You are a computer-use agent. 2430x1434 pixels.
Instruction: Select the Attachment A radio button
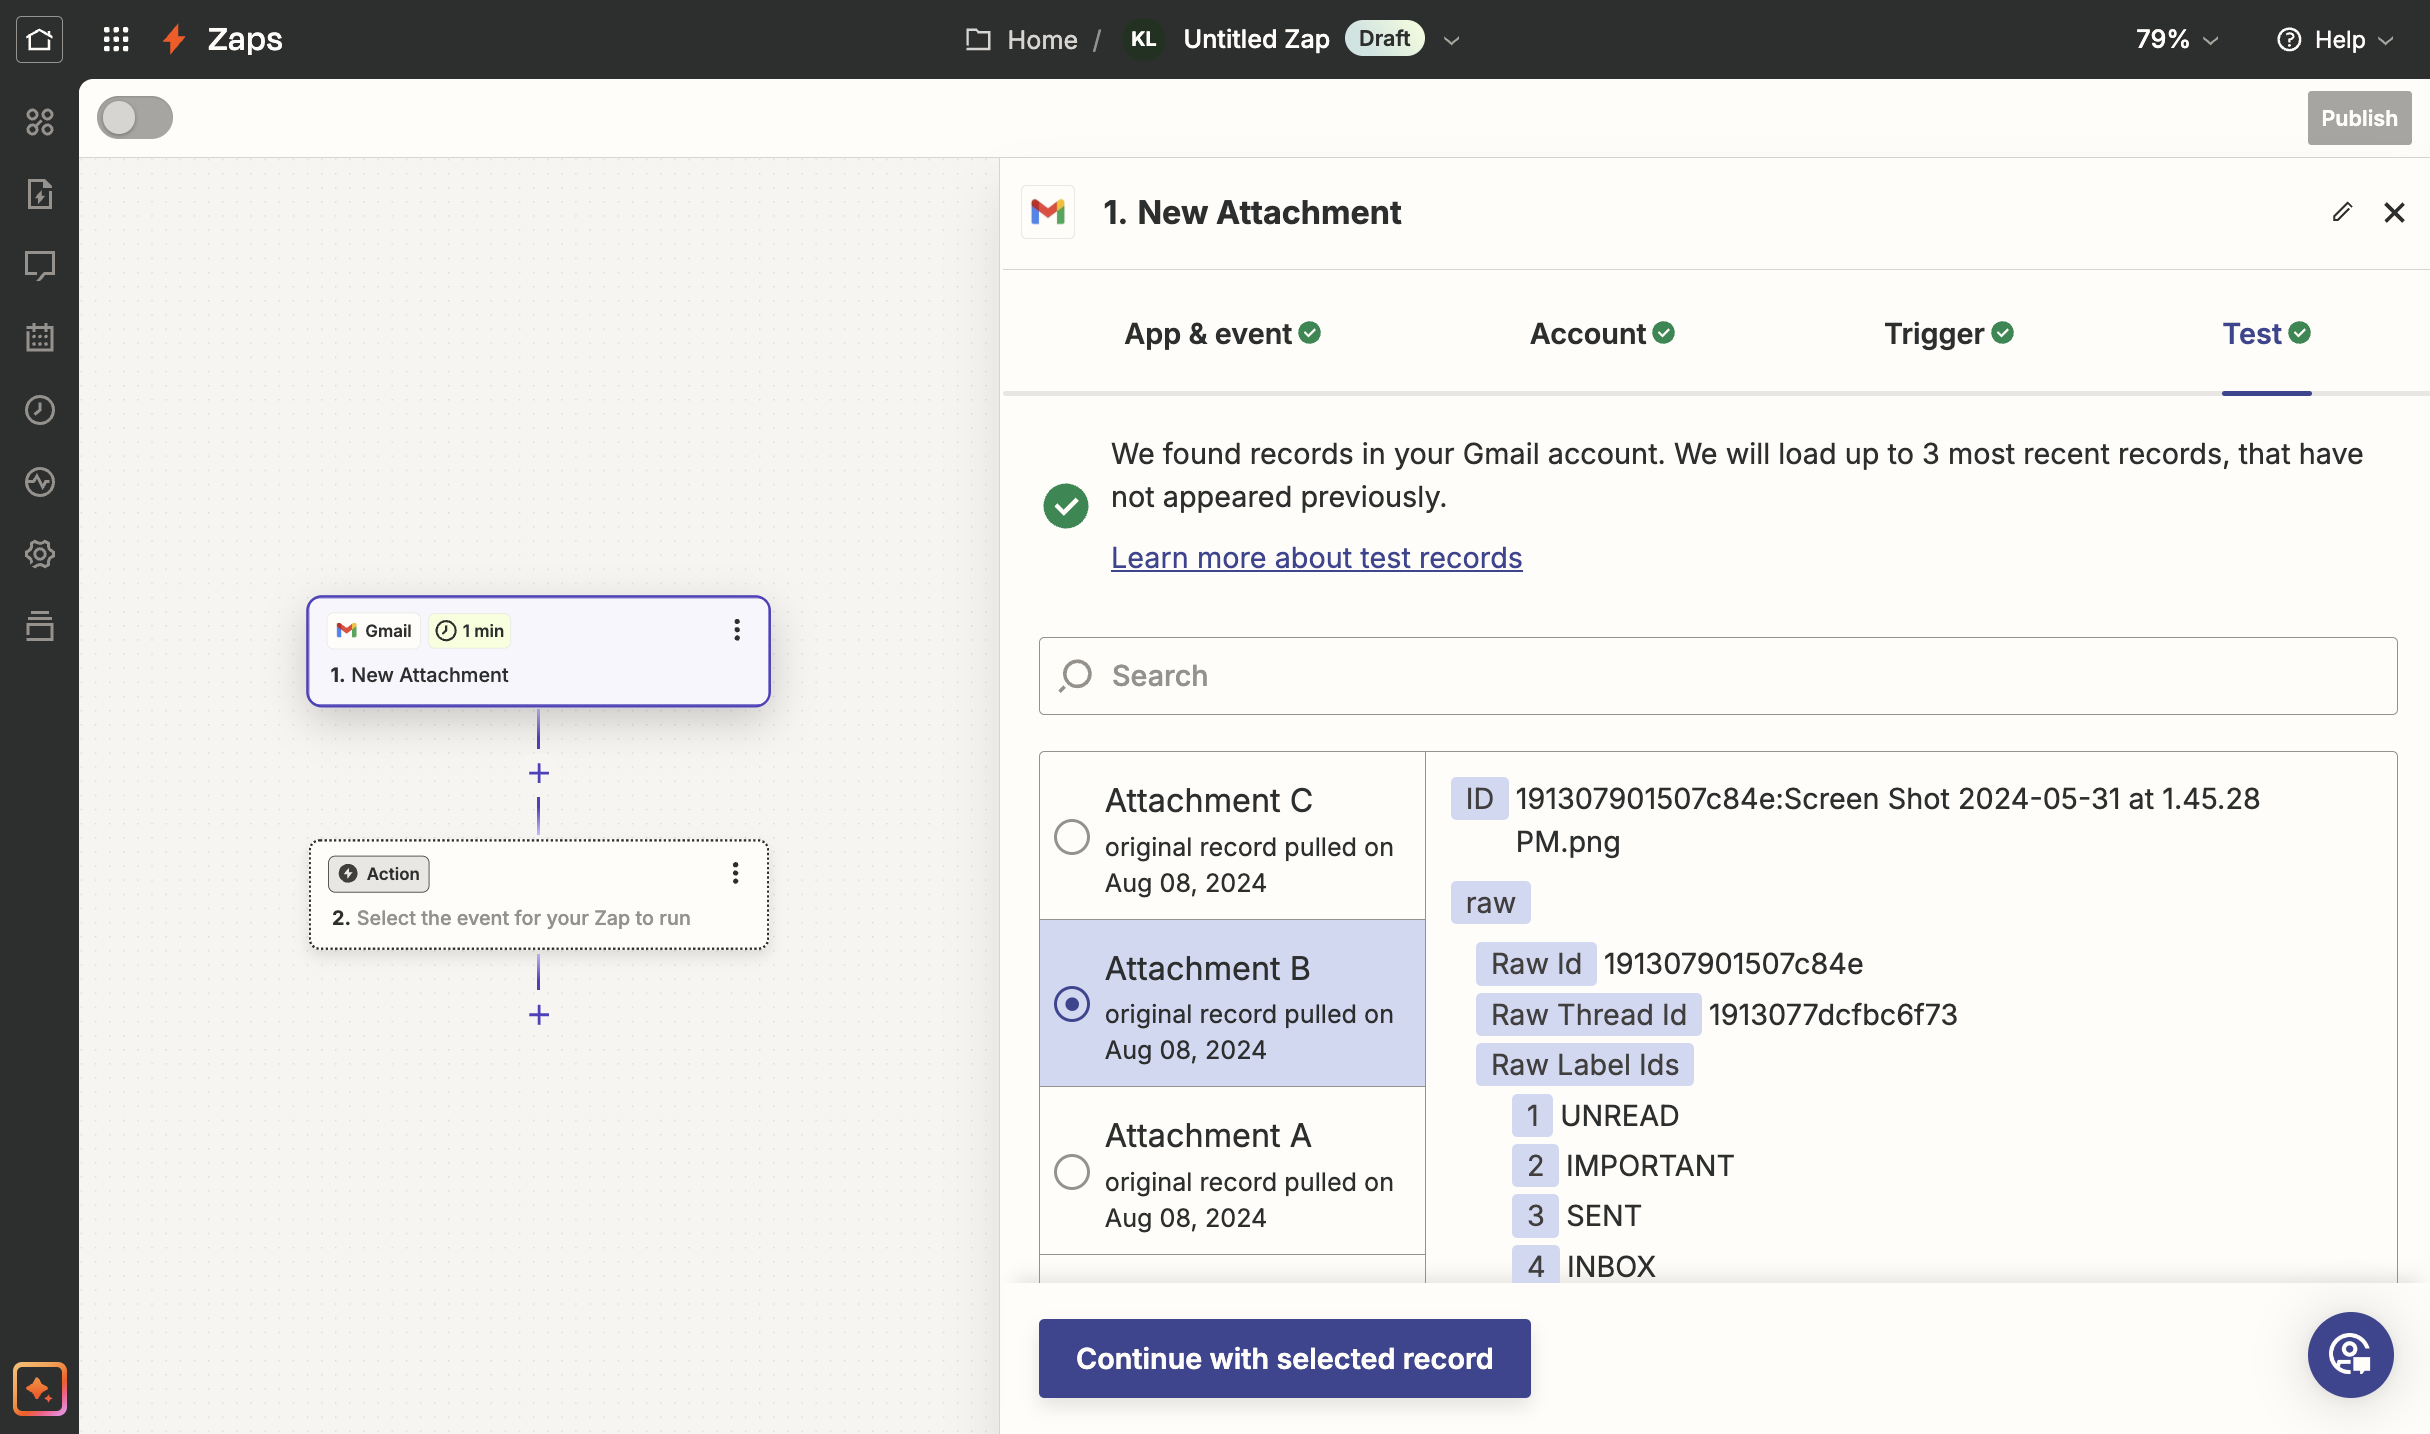pyautogui.click(x=1072, y=1172)
